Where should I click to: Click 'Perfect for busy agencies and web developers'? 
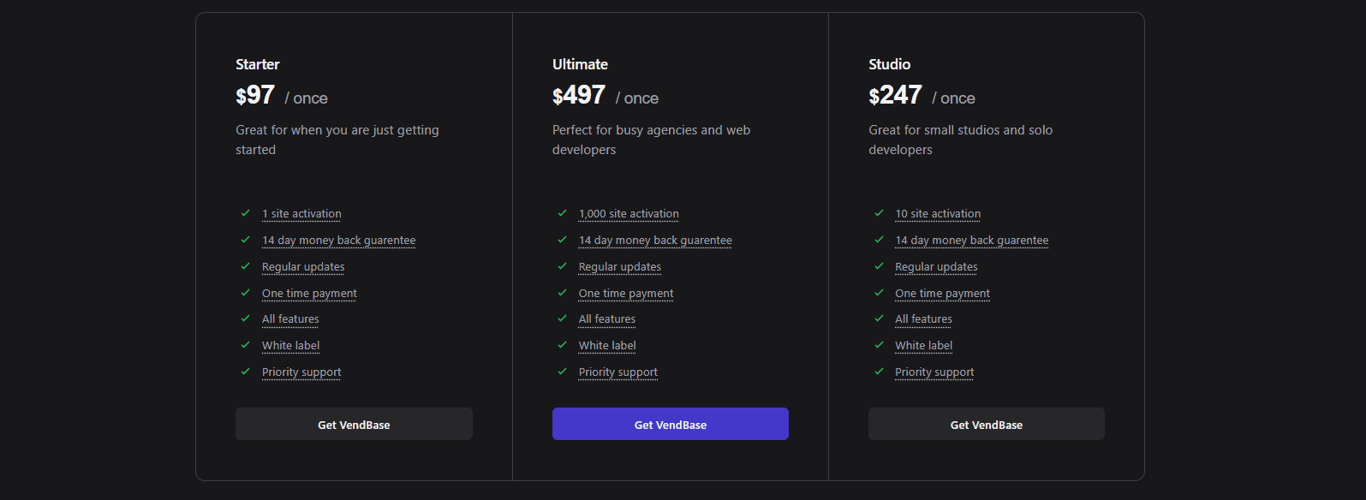coord(651,140)
